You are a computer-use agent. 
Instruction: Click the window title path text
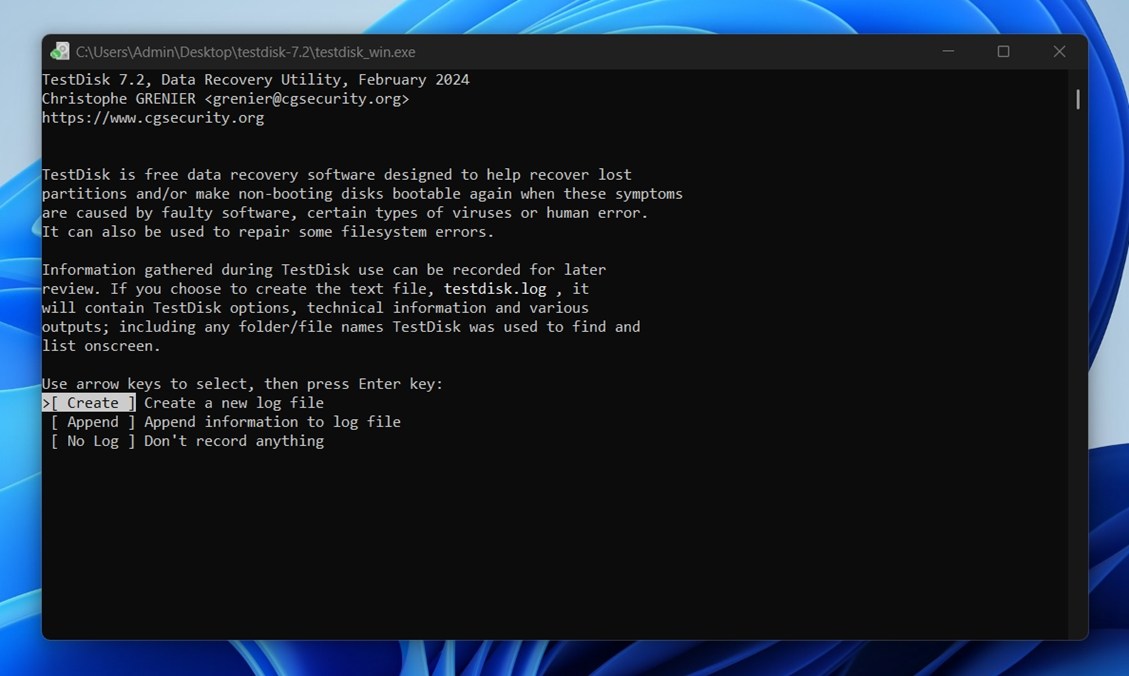point(245,52)
